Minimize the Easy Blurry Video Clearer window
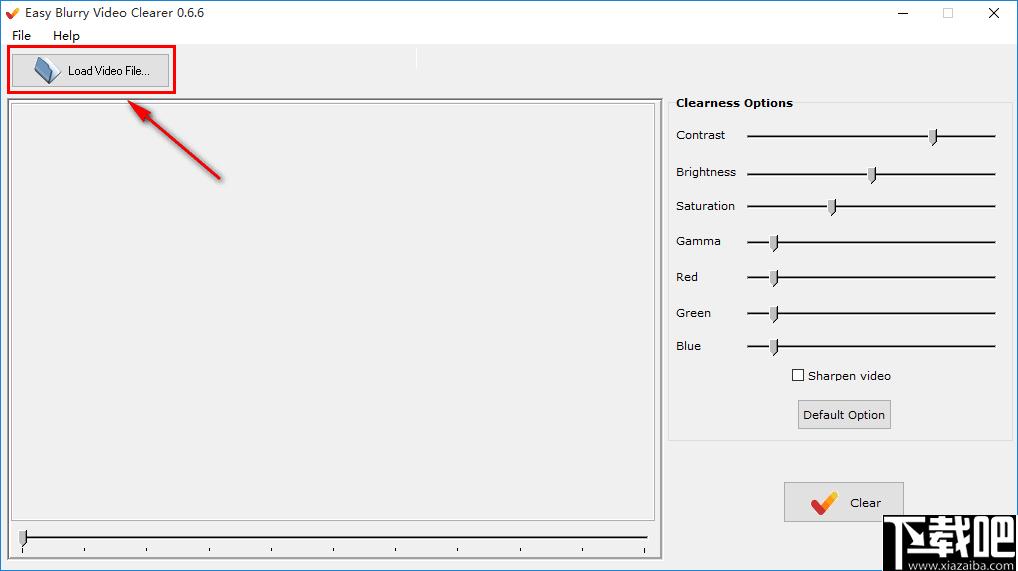The height and width of the screenshot is (571, 1018). (x=902, y=13)
